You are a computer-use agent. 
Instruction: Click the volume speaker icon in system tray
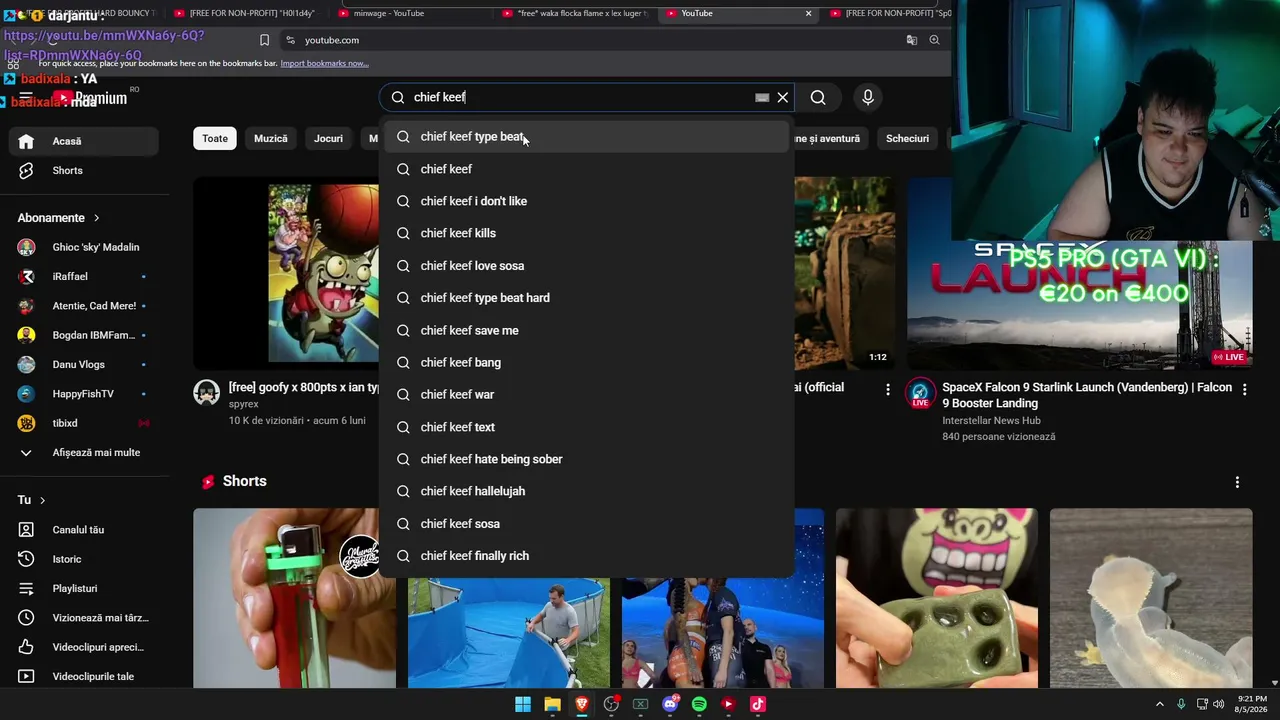(1219, 704)
